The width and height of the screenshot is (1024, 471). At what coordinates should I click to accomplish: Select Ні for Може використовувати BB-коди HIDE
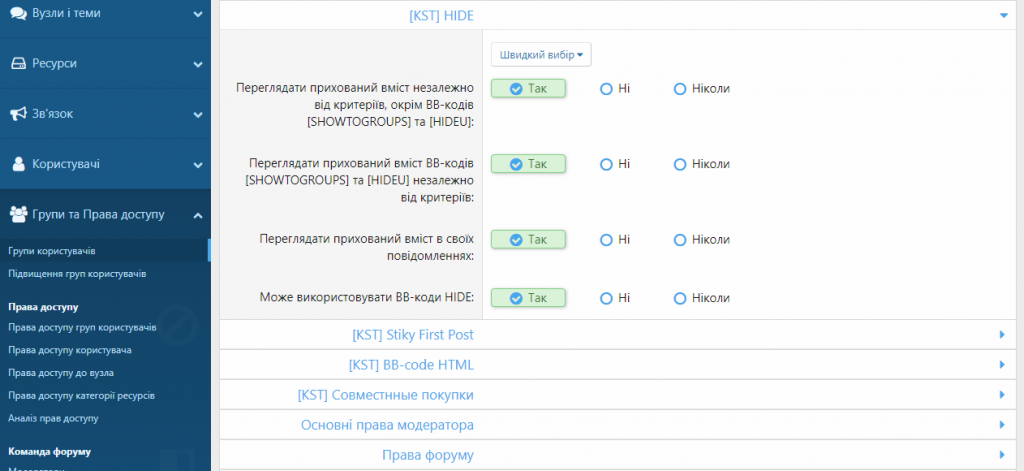(606, 298)
